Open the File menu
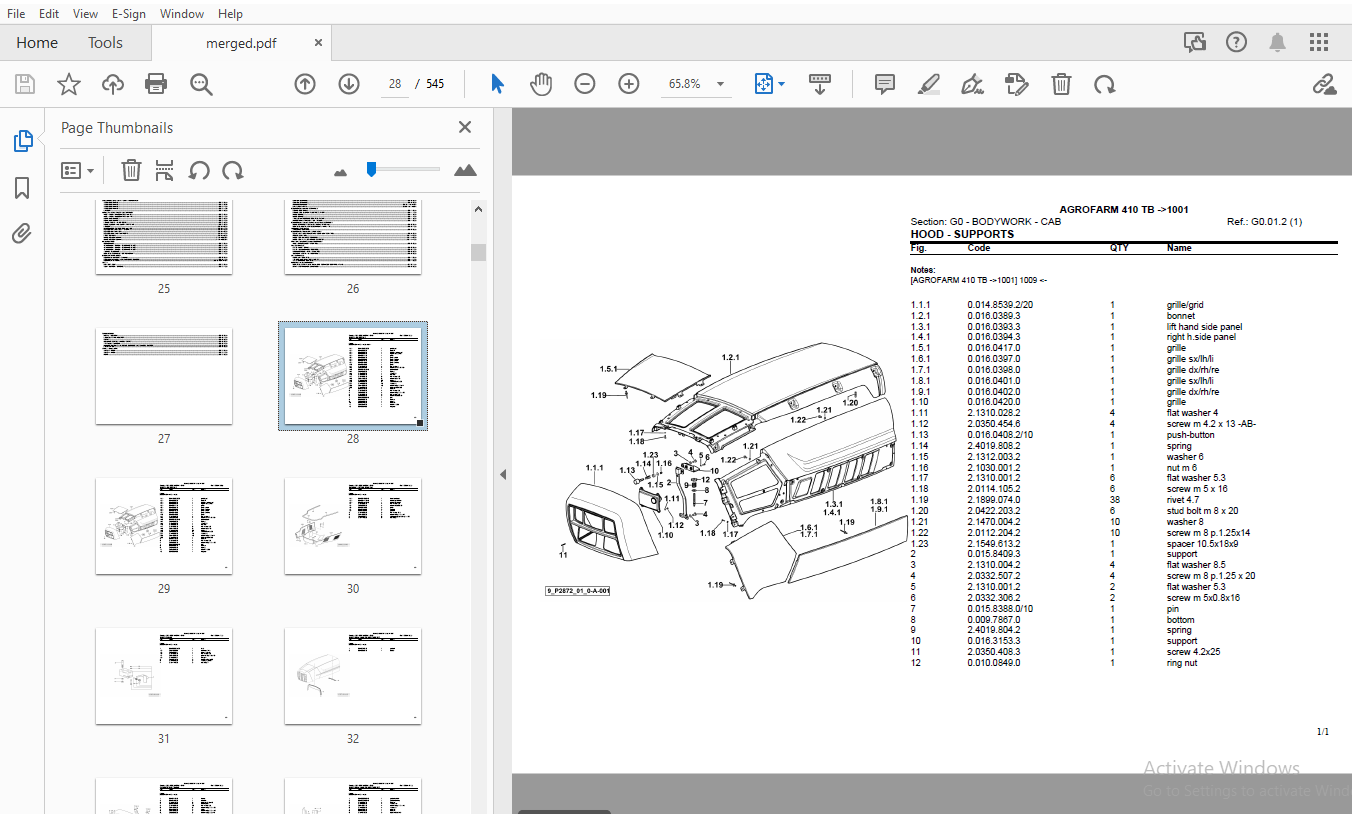1352x814 pixels. coord(16,14)
